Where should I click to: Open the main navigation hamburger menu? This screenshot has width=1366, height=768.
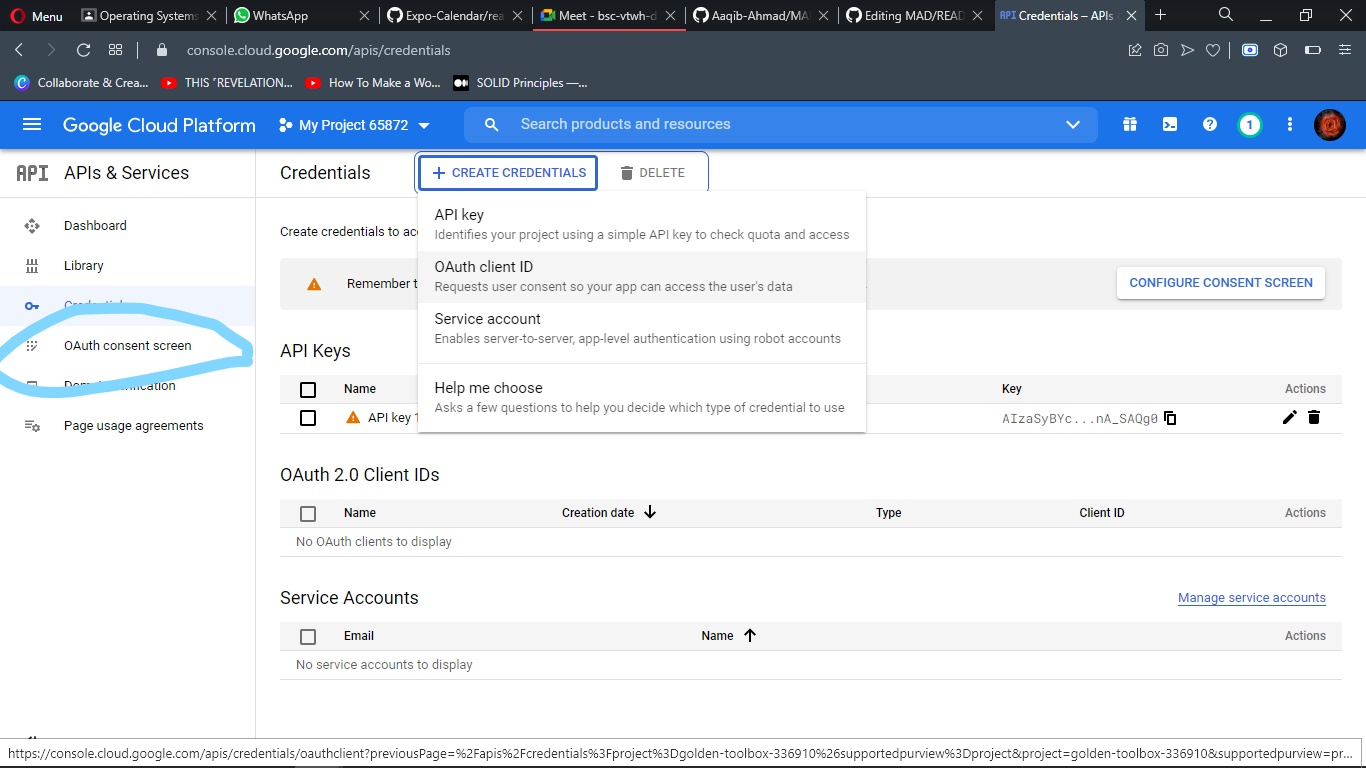[x=33, y=124]
